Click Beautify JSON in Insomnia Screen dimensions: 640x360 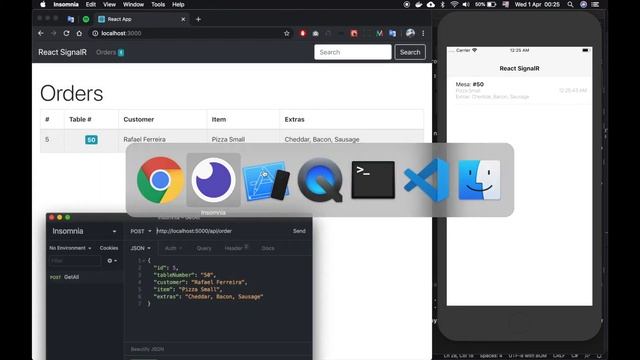(147, 349)
